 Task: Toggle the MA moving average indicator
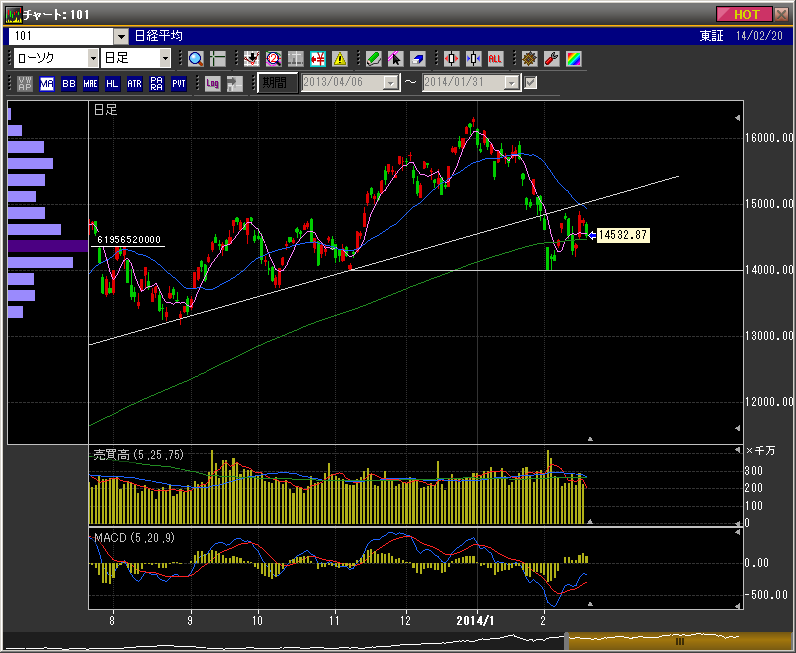47,84
